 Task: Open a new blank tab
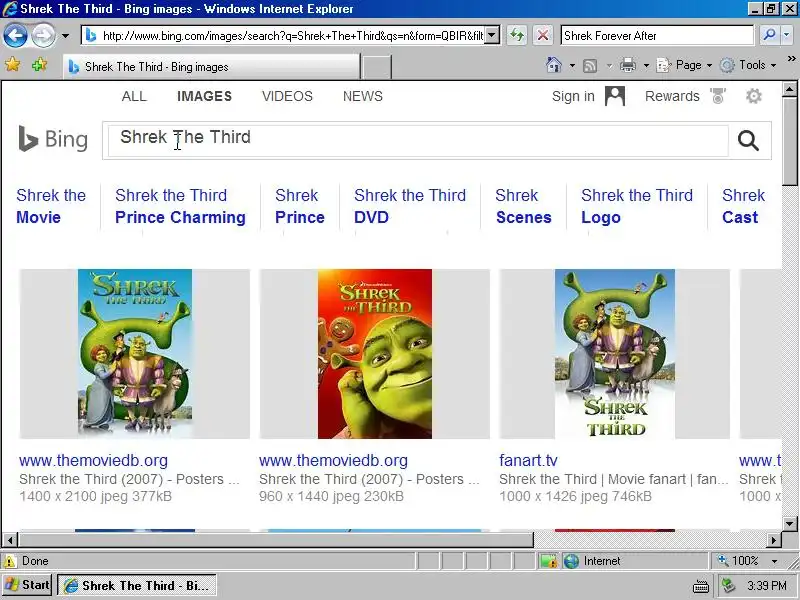click(377, 67)
